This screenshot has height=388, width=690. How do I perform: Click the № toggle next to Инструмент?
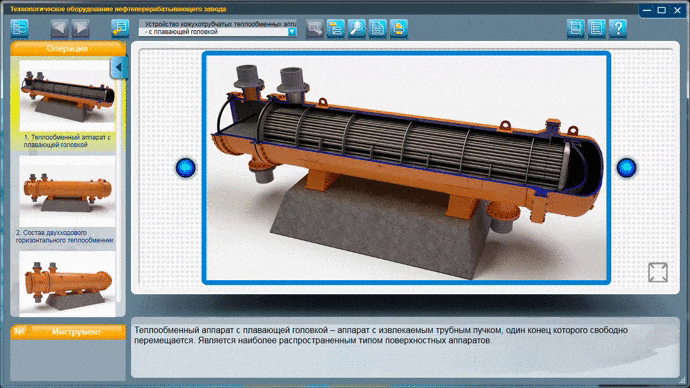pos(19,332)
